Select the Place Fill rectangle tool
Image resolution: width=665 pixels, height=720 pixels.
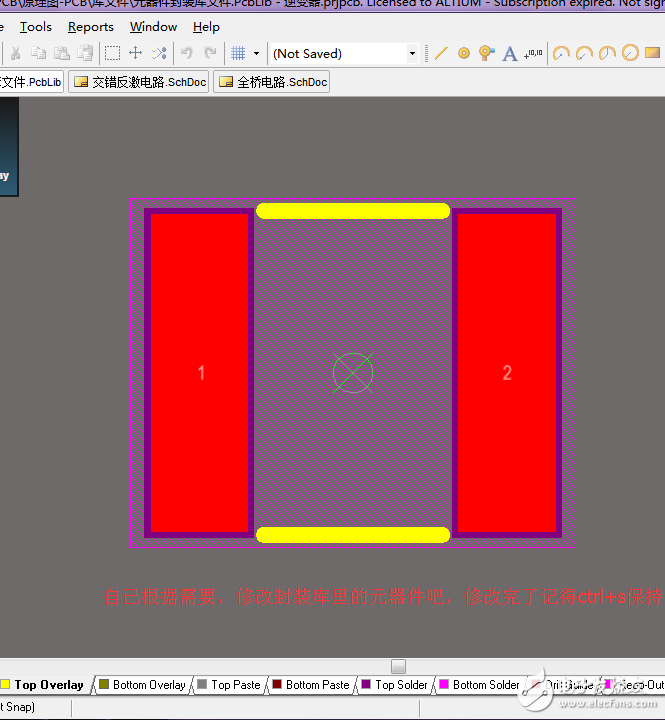[x=653, y=53]
